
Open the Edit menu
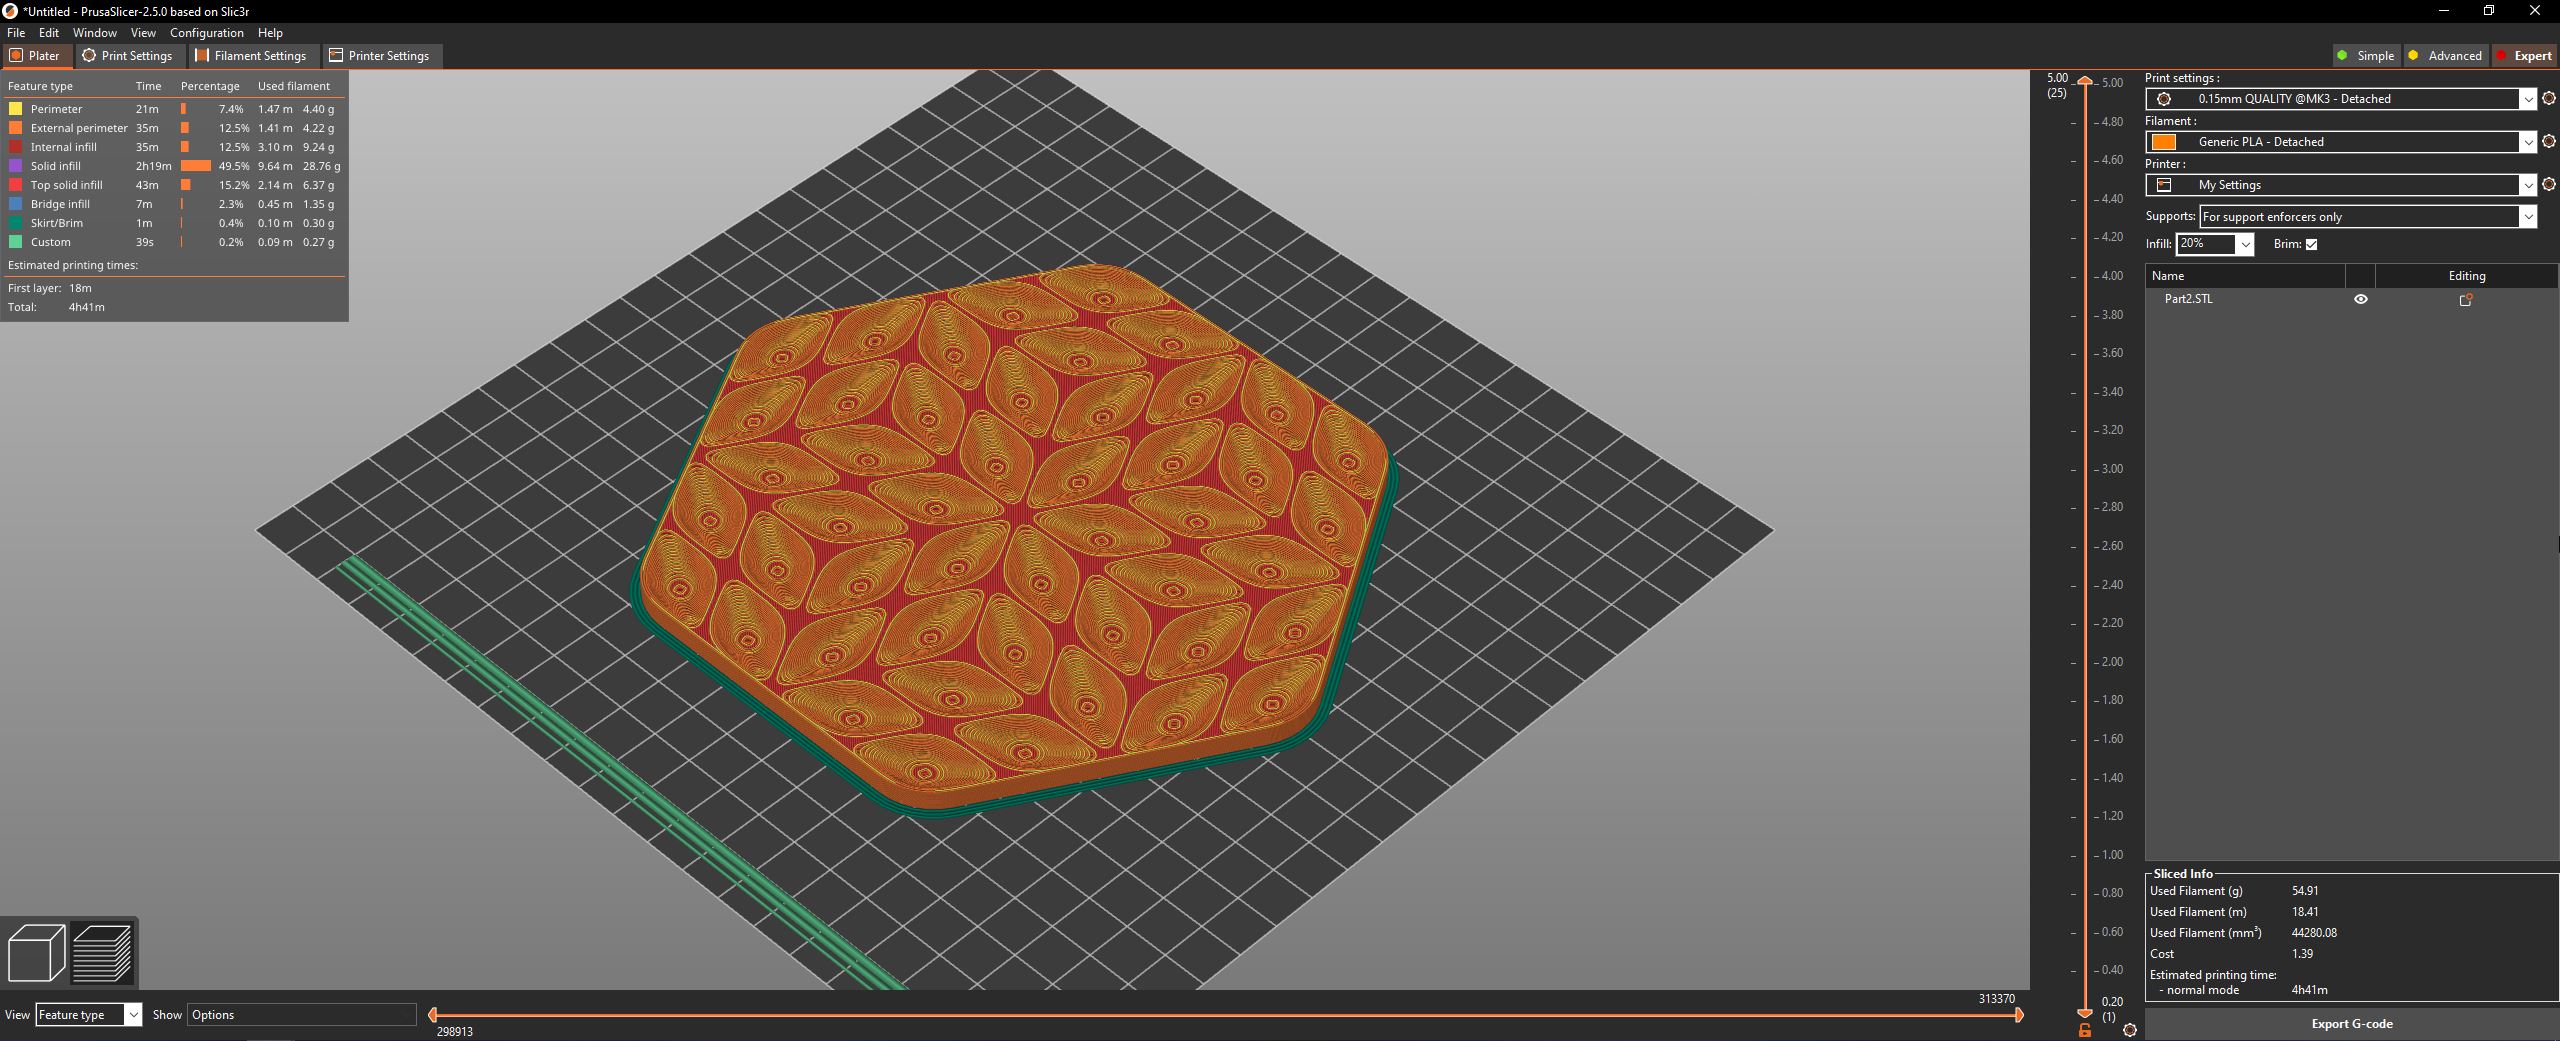point(49,33)
